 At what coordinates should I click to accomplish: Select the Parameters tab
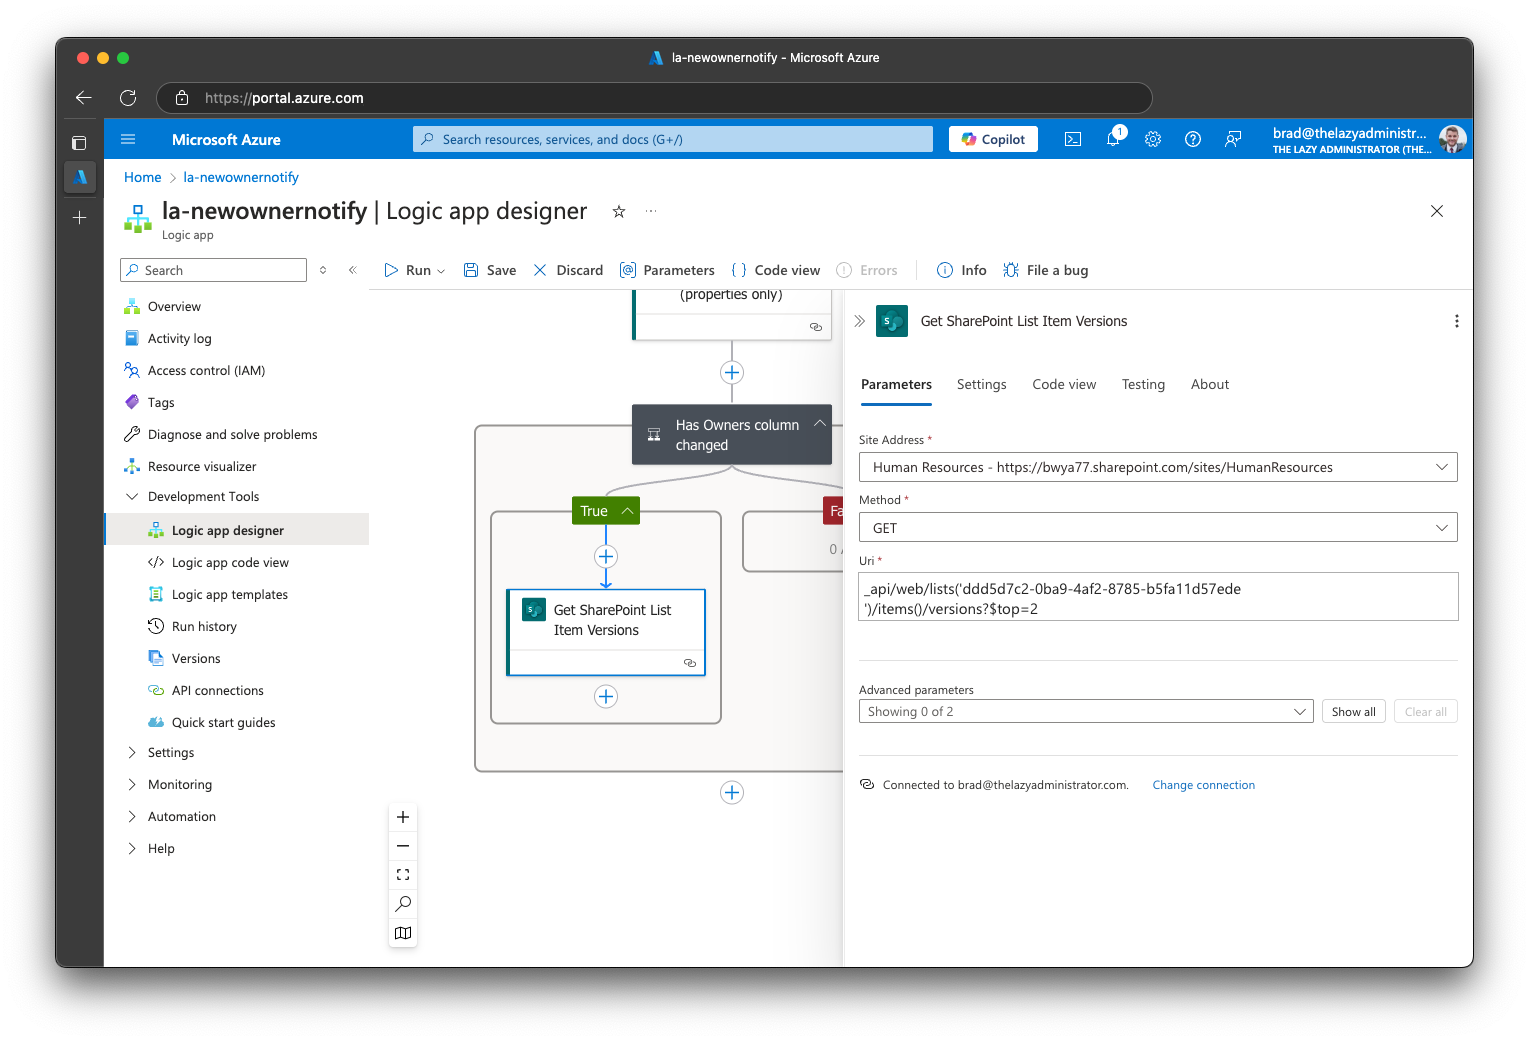tap(896, 384)
